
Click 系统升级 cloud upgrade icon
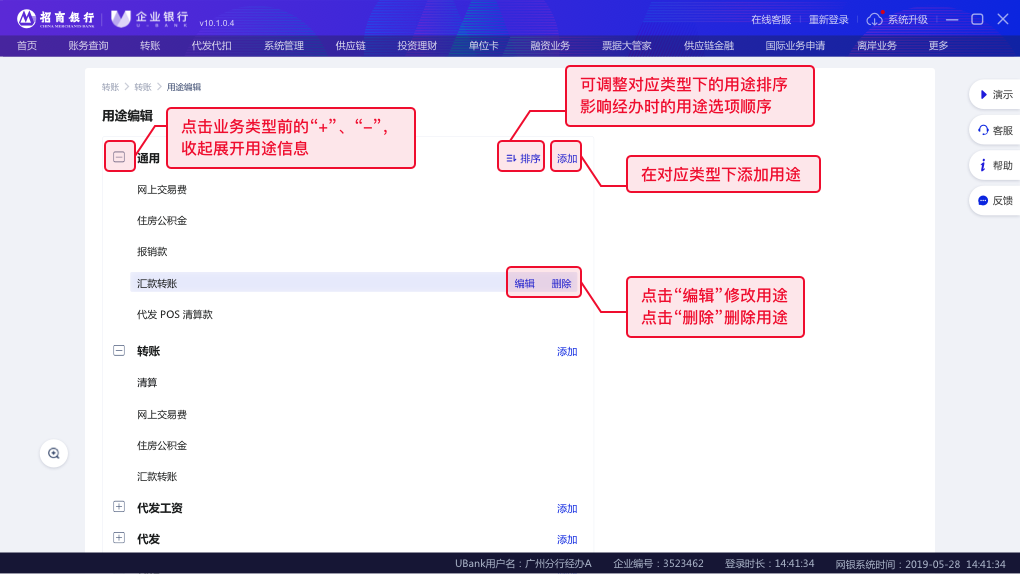point(875,19)
